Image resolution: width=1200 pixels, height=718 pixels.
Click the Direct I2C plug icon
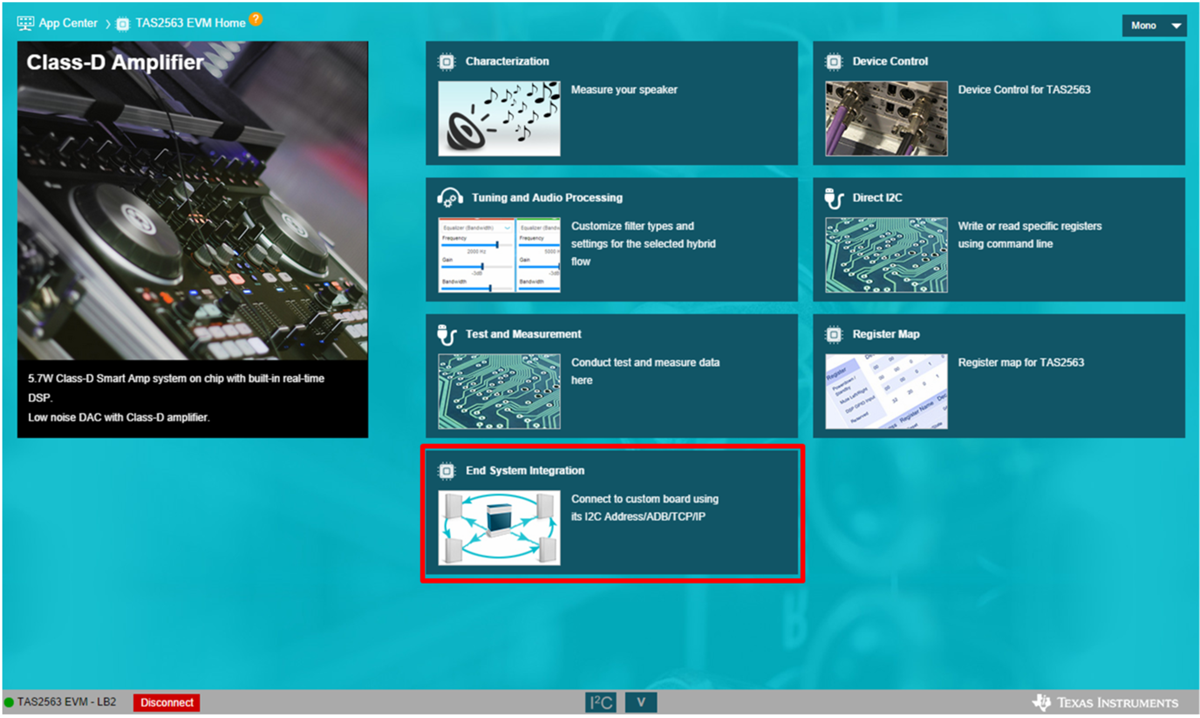(x=834, y=198)
